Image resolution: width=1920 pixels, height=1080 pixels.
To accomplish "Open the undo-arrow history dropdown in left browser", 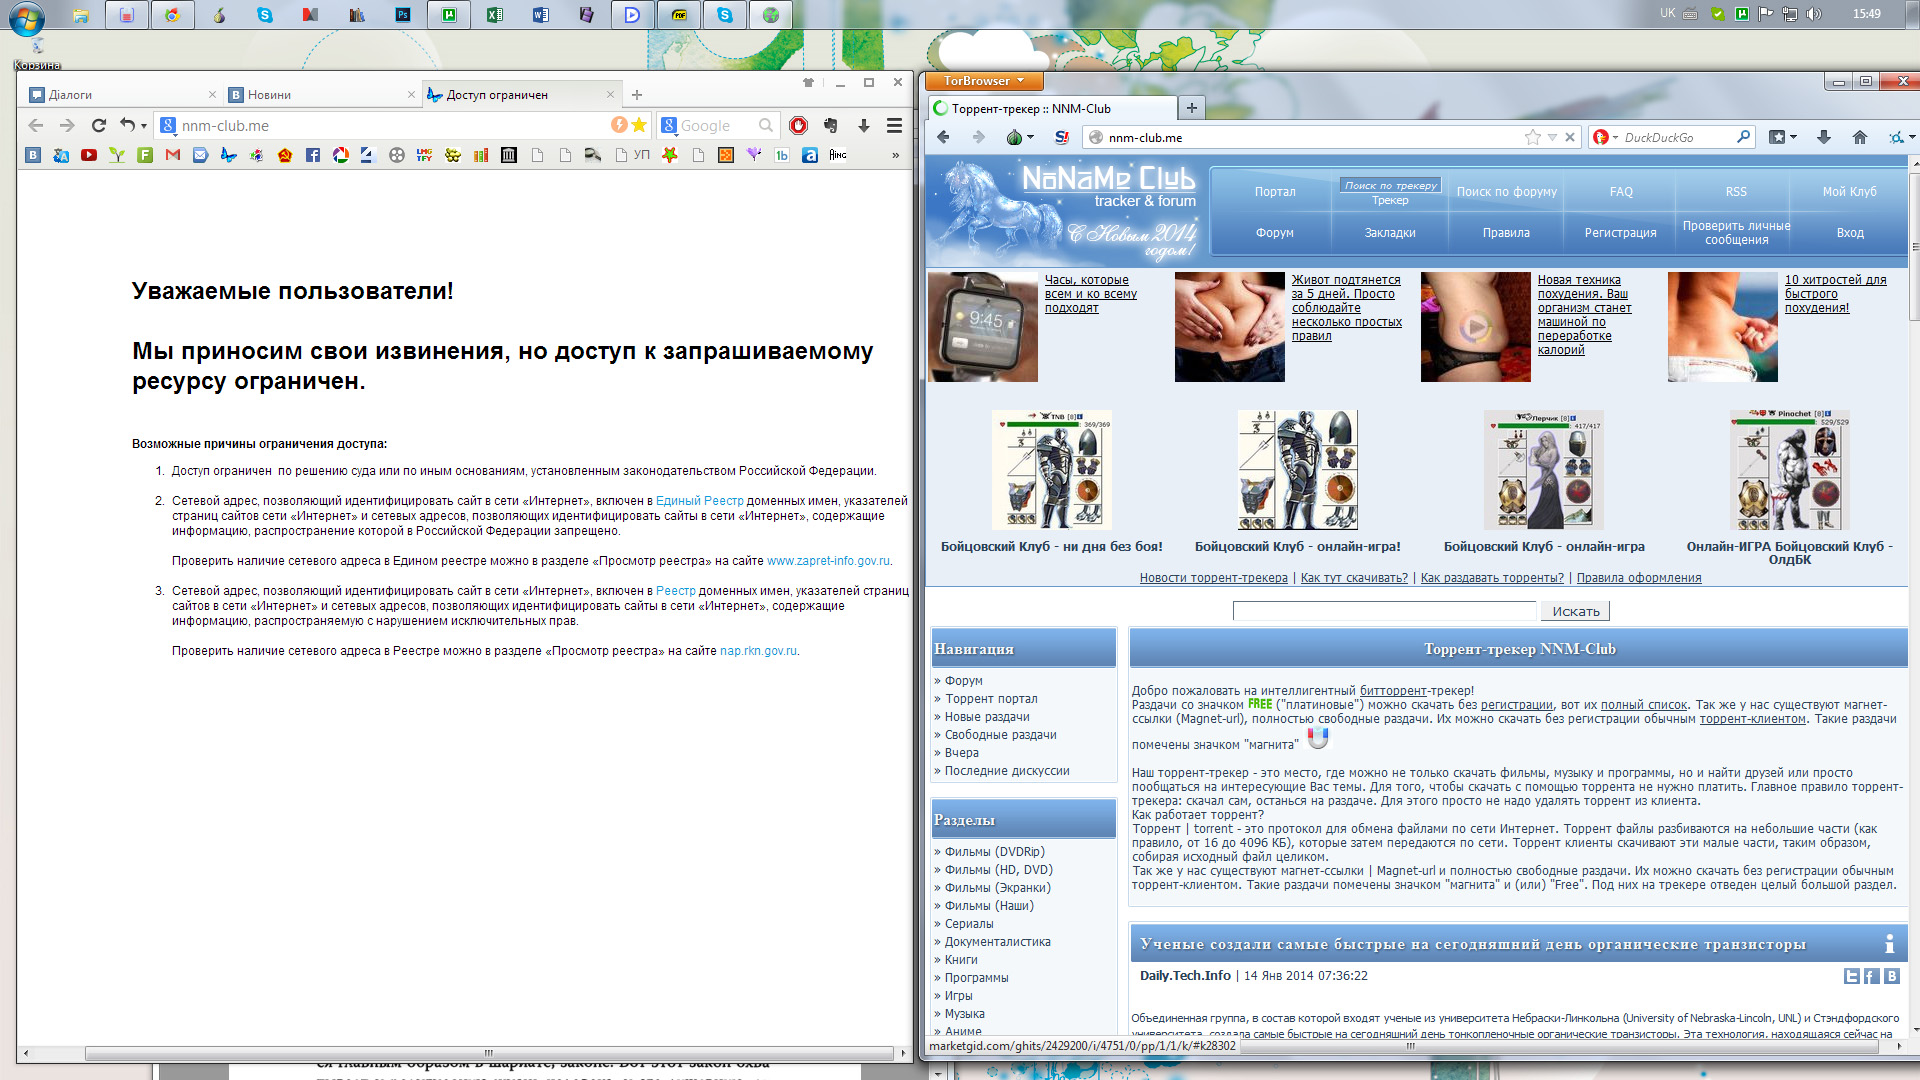I will [x=144, y=126].
